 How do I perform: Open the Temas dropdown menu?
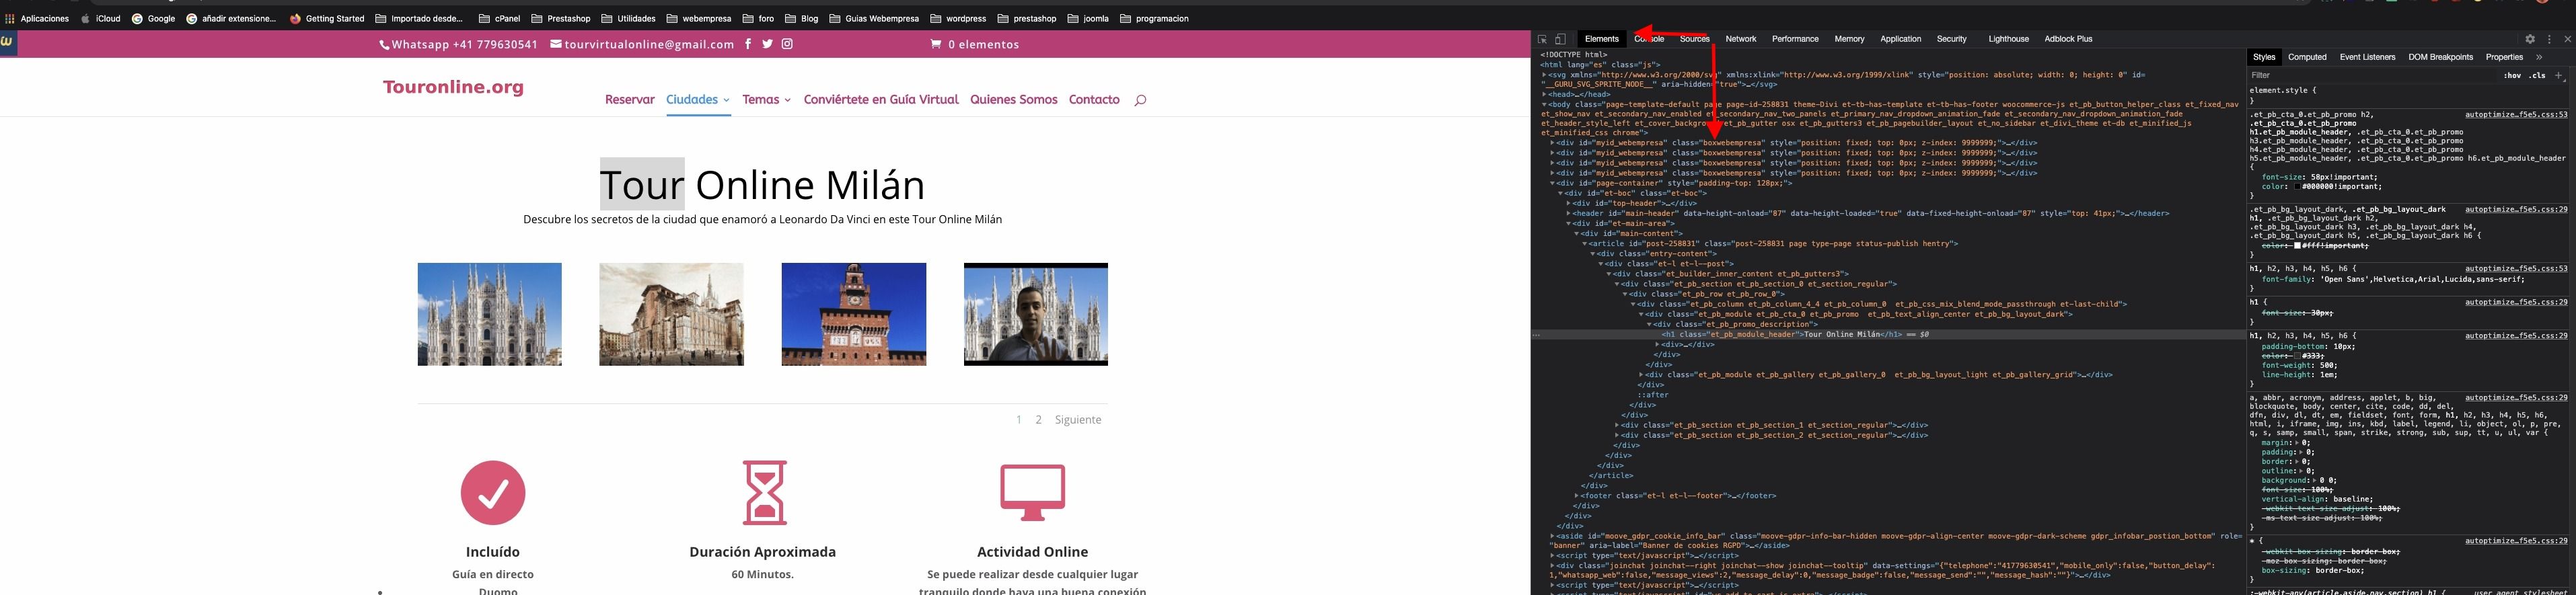click(766, 100)
